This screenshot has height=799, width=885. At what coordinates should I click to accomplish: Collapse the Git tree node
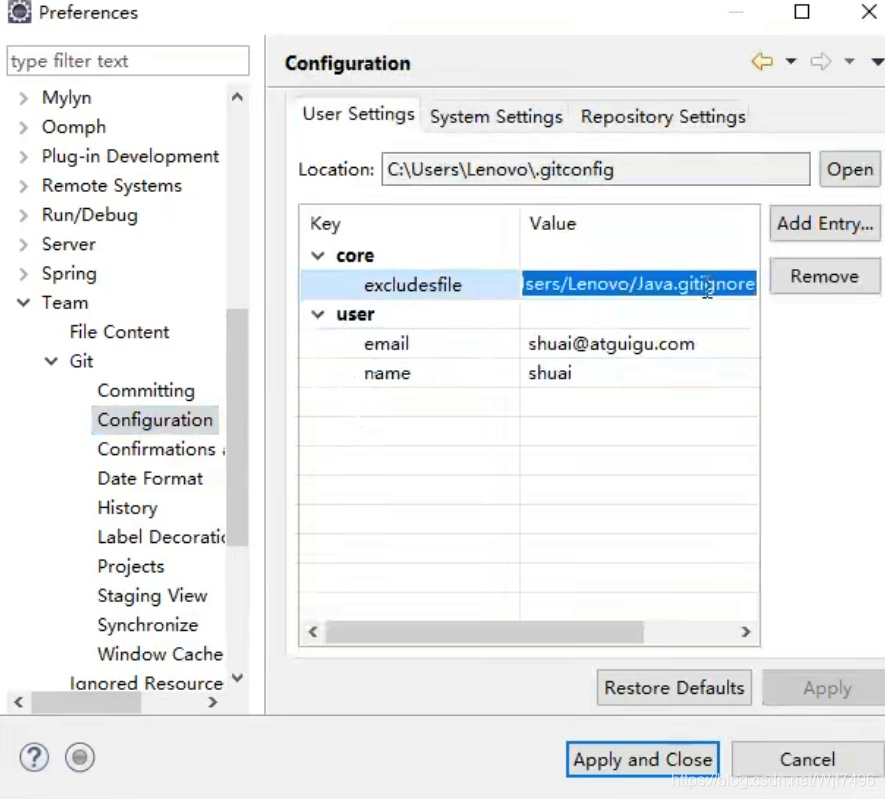[51, 361]
